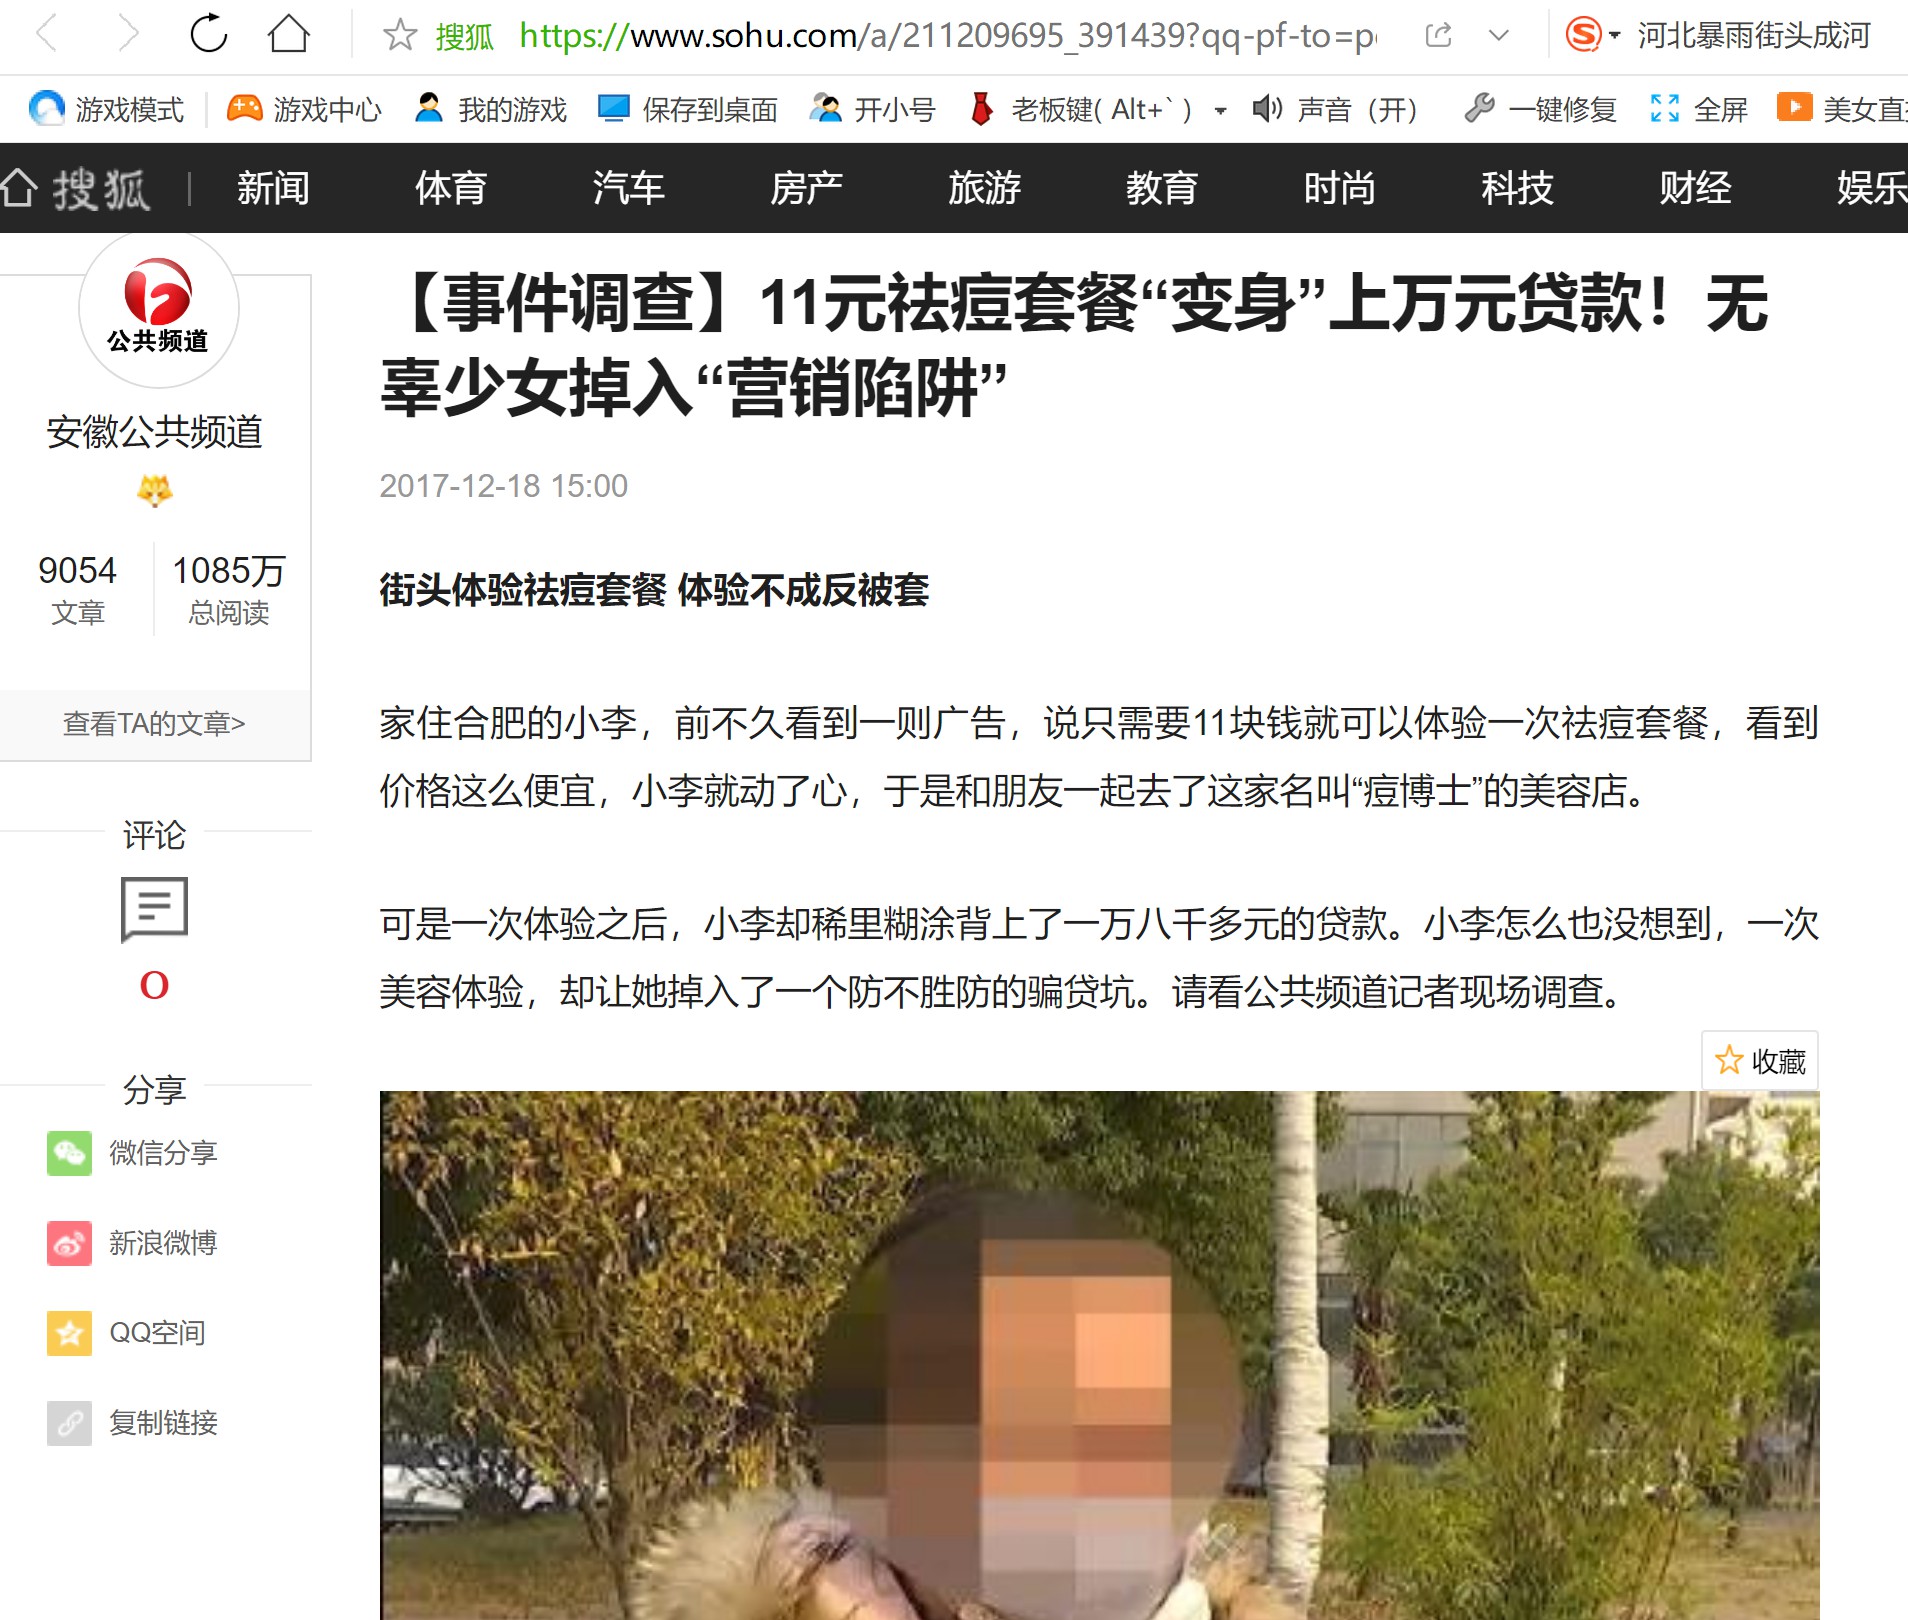Image resolution: width=1908 pixels, height=1620 pixels.
Task: Click the search box with 河北暴雨街头成河
Action: (x=1754, y=36)
